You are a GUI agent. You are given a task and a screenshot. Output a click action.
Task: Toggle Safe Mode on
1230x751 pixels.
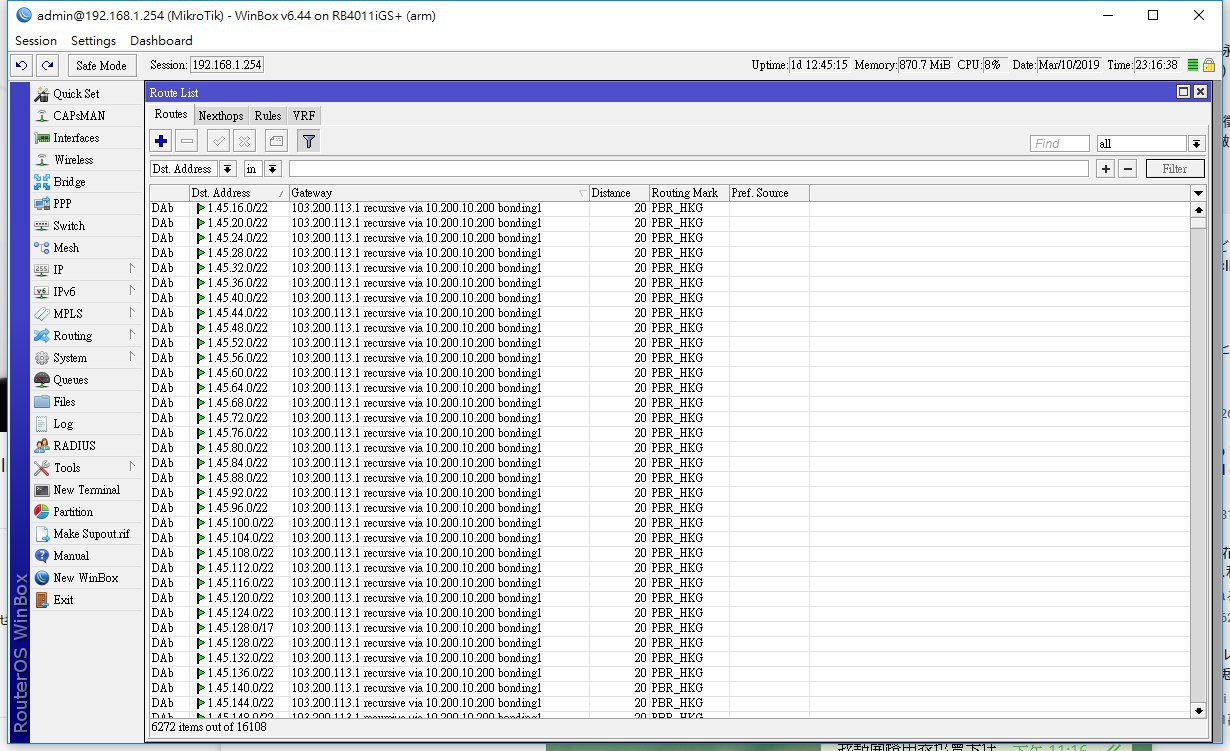click(x=101, y=65)
